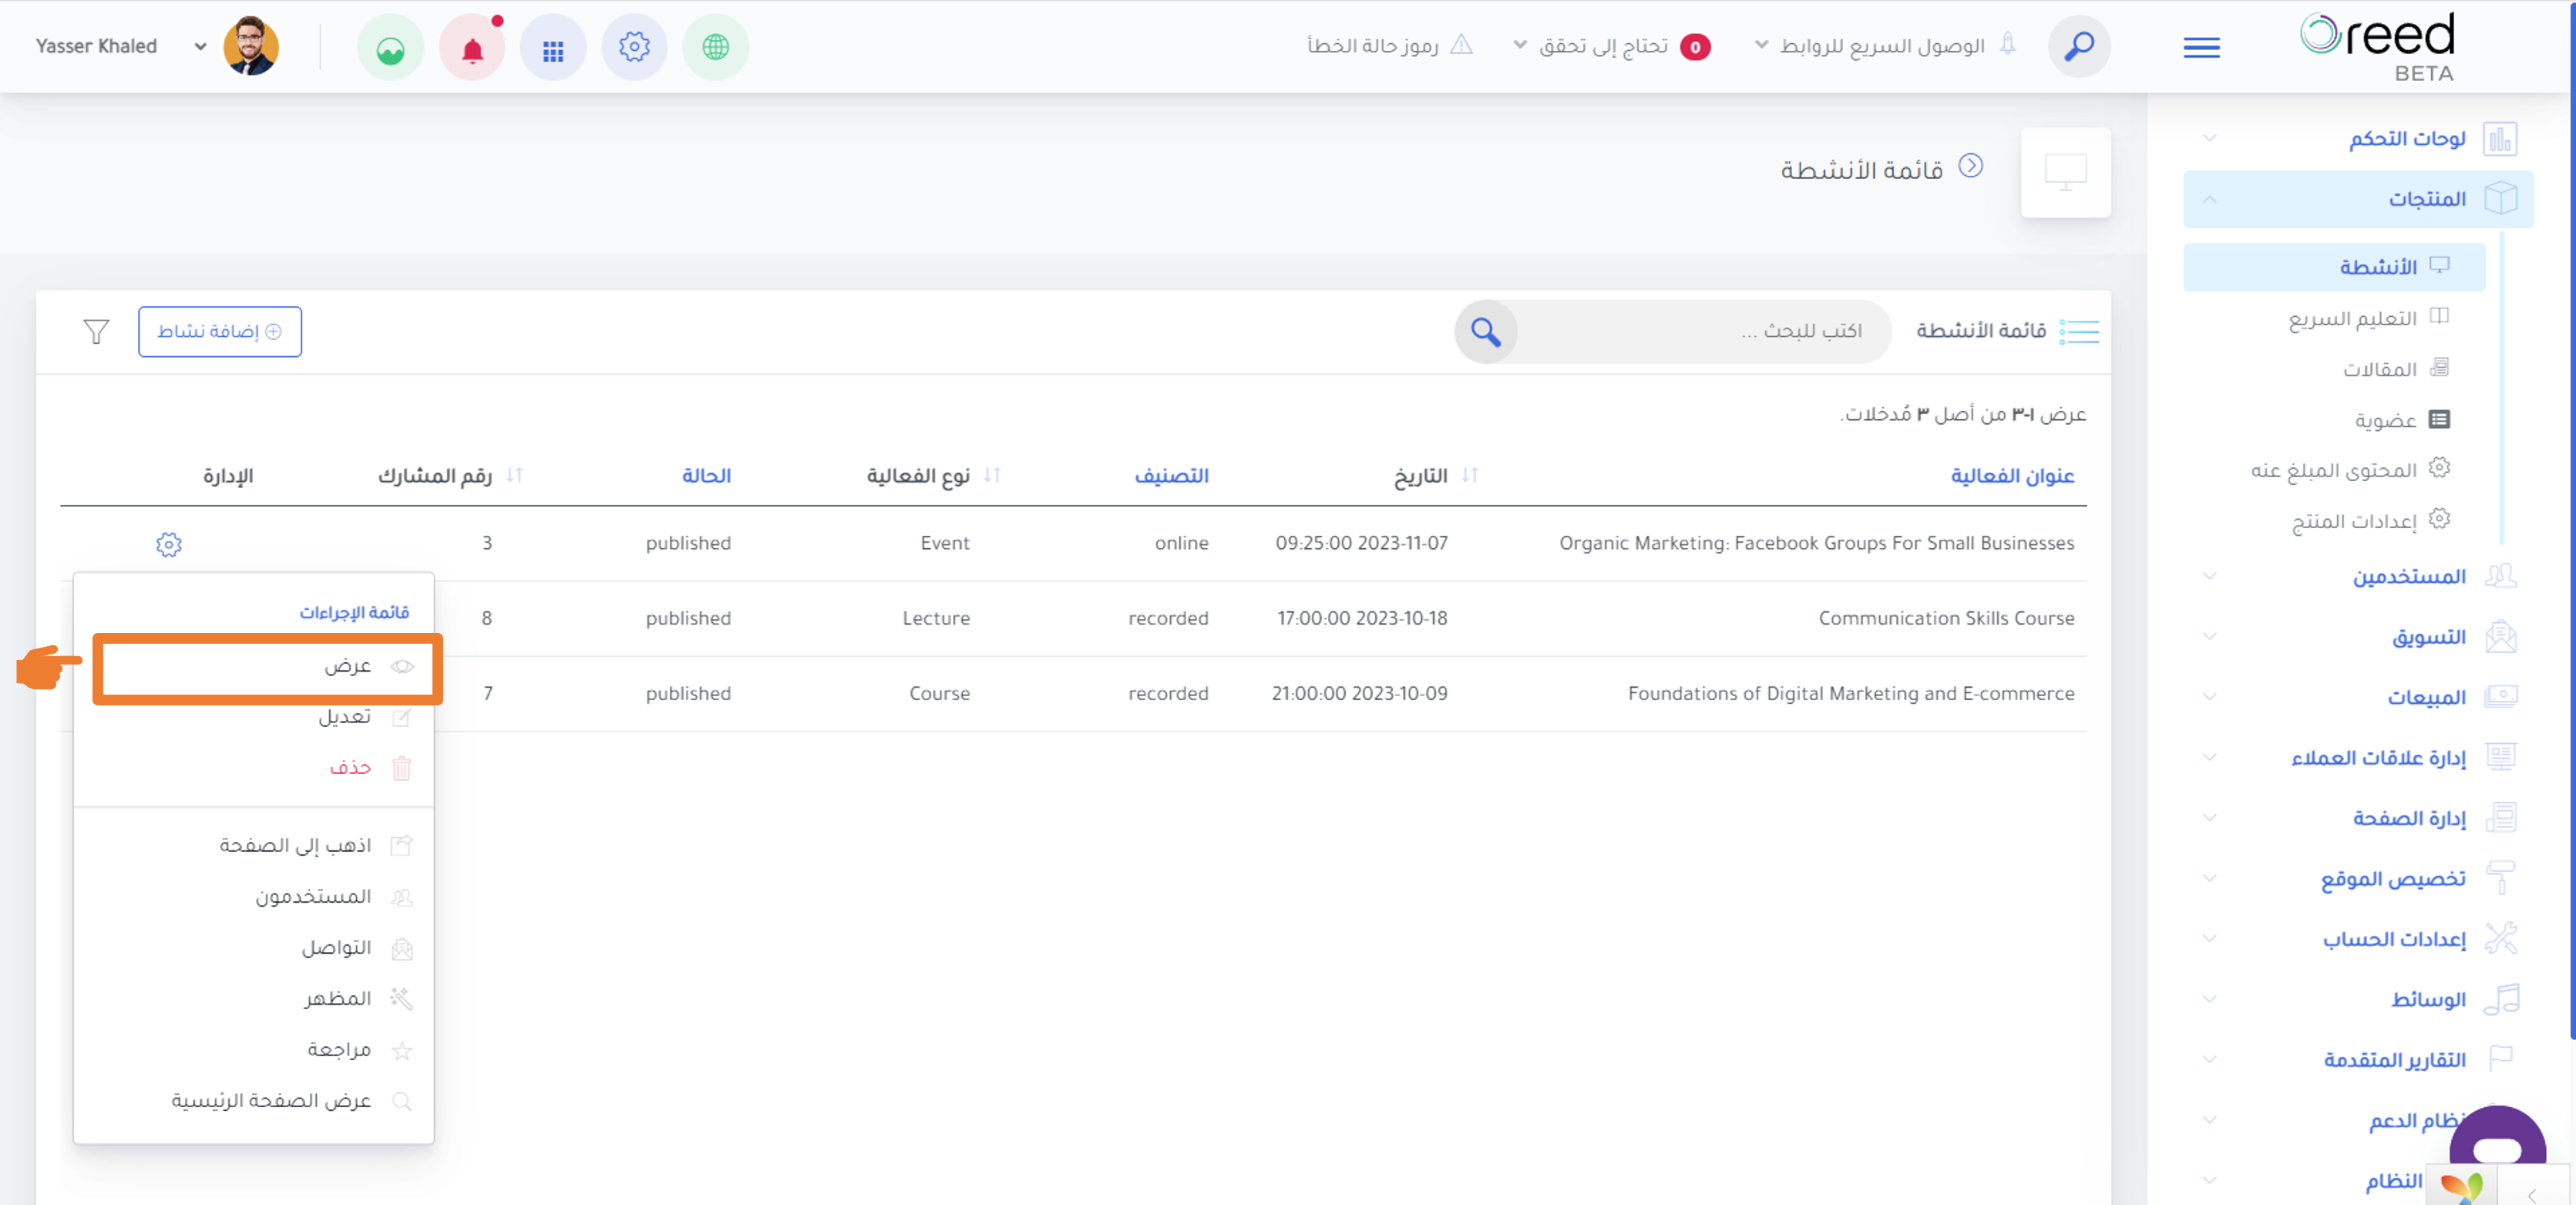Toggle the hamburger sidebar menu
The height and width of the screenshot is (1205, 2576).
[2201, 47]
